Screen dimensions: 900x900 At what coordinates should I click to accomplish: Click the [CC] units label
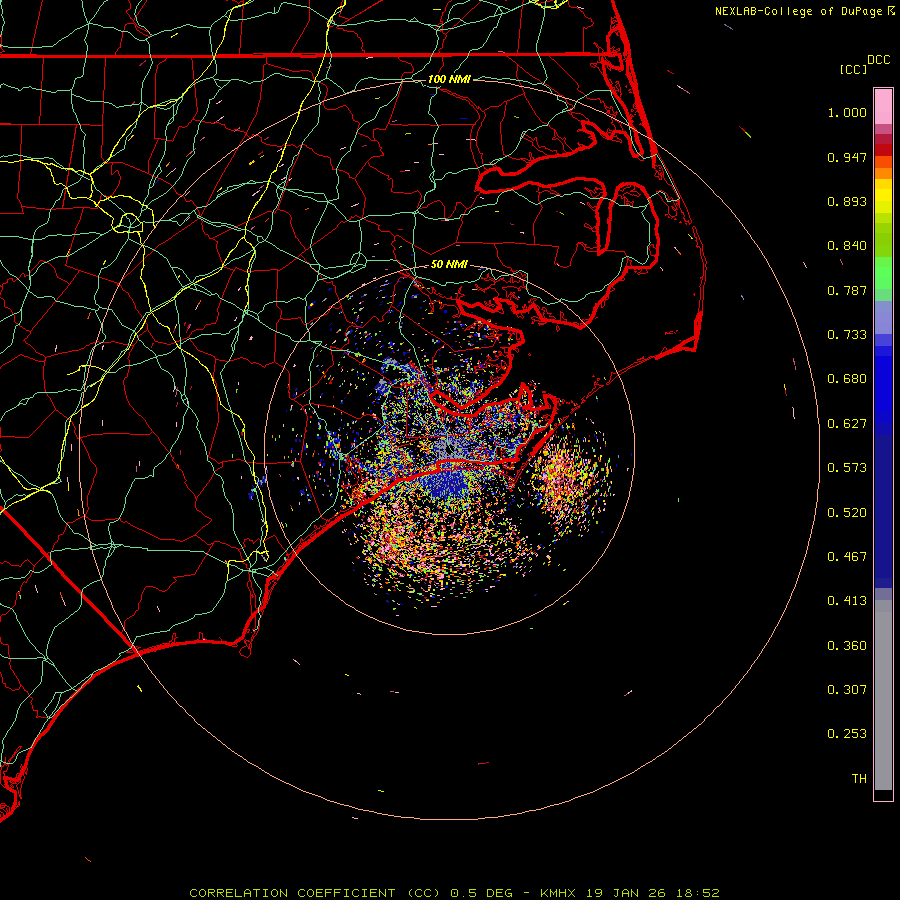tap(854, 69)
